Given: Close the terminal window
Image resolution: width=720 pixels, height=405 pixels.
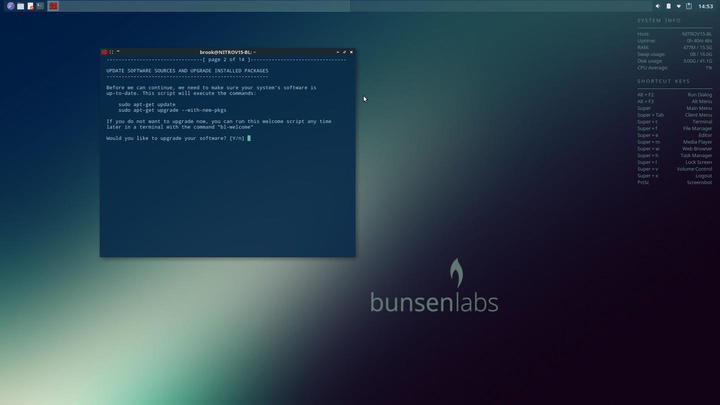Looking at the screenshot, I should pos(351,52).
